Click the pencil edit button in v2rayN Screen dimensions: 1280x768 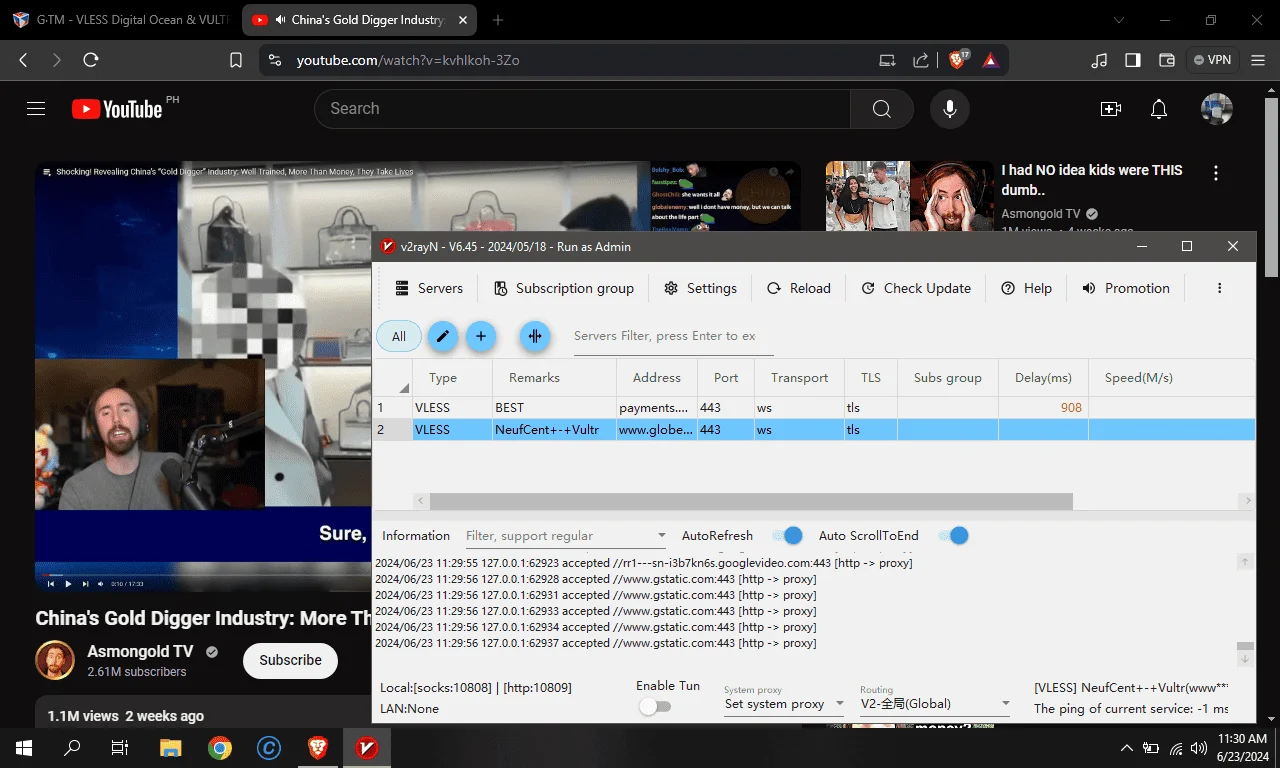click(443, 336)
